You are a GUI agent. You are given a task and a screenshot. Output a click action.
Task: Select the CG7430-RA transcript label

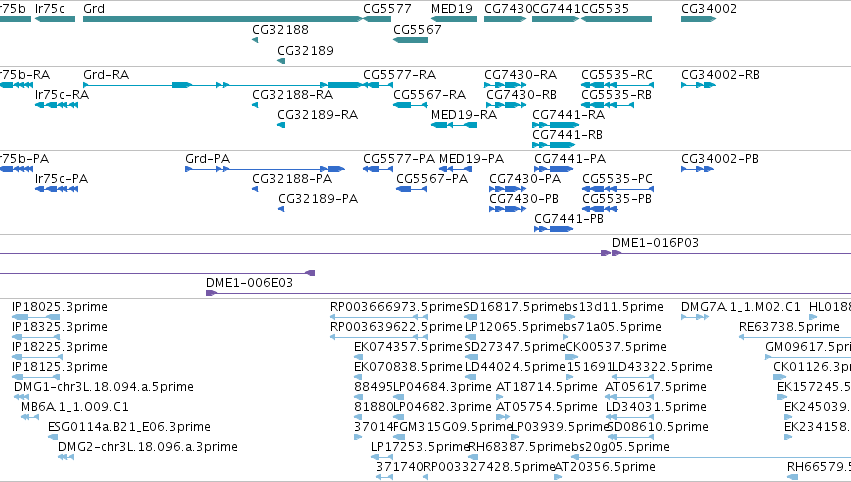[520, 74]
